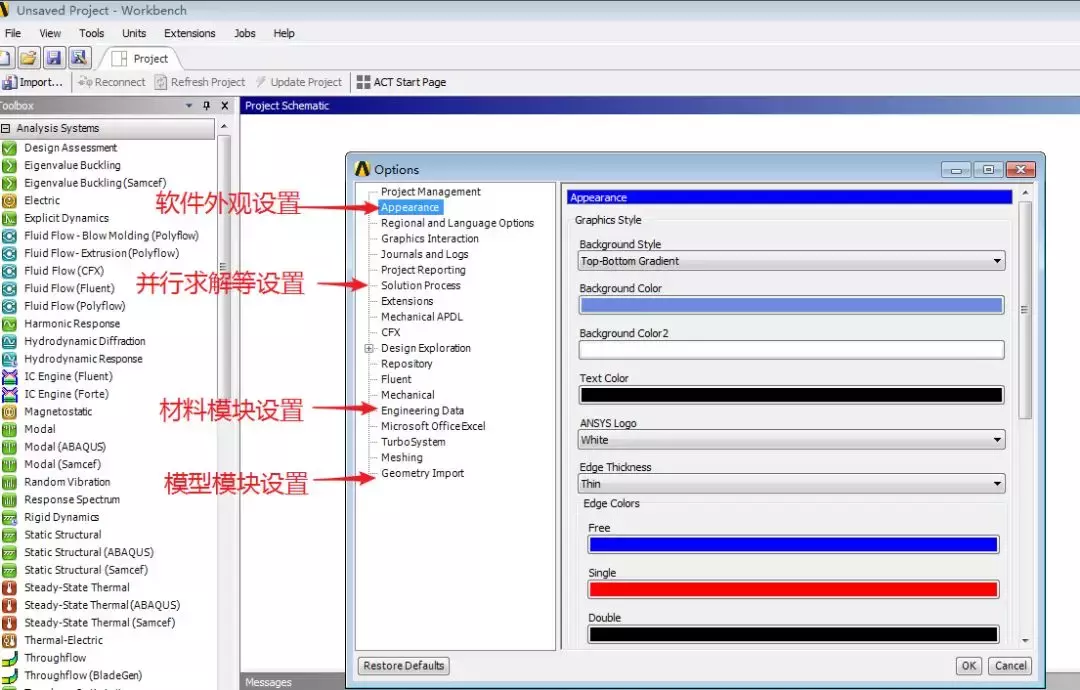The image size is (1080, 690).
Task: Select the Random Vibration icon
Action: pyautogui.click(x=10, y=482)
